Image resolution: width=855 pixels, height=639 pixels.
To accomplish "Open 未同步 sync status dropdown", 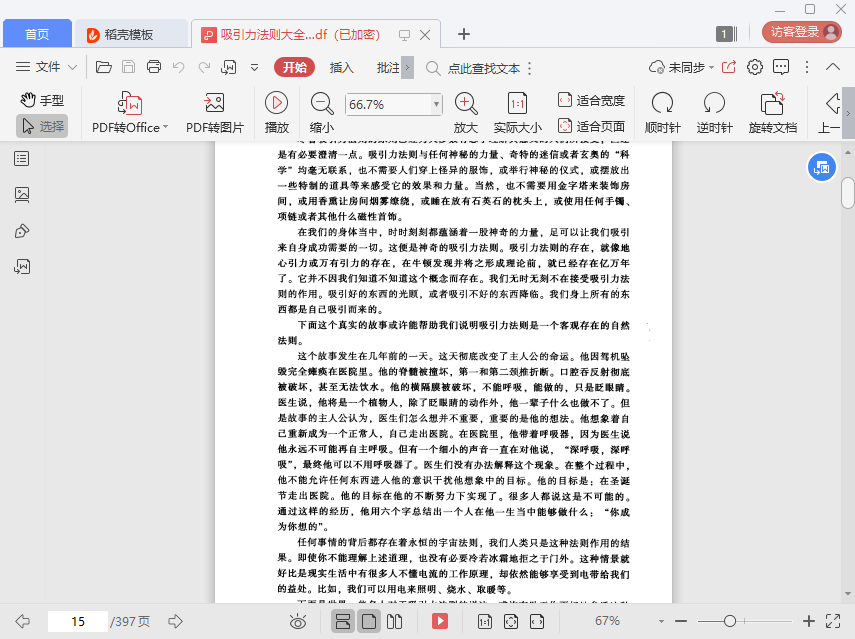I will click(x=682, y=67).
